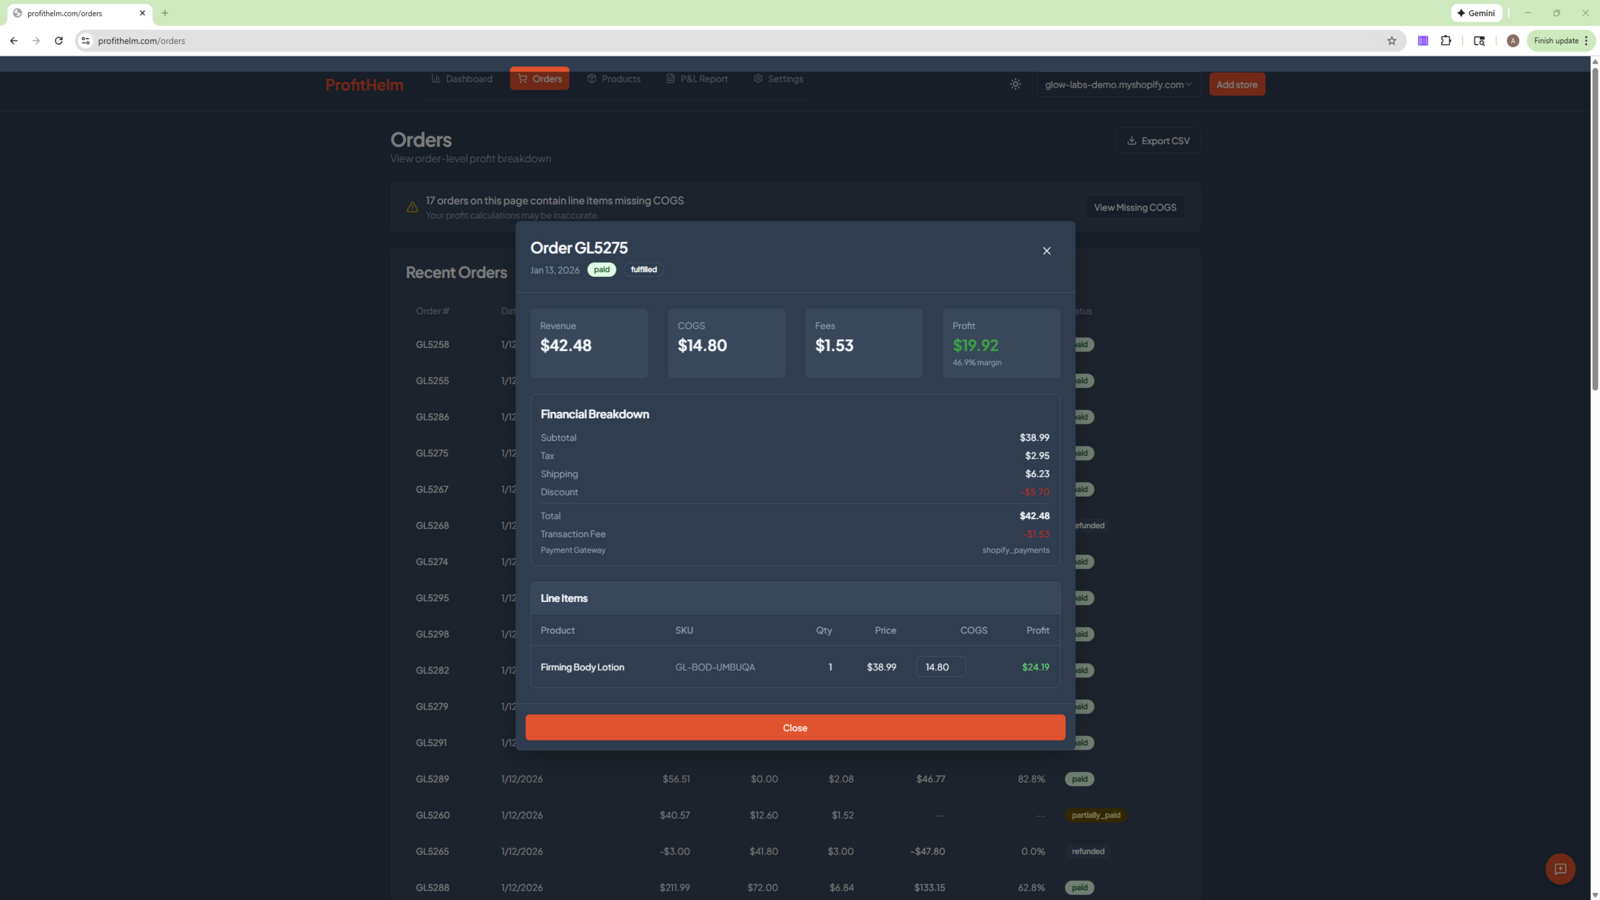Select the Orders tab
1600x900 pixels.
click(540, 79)
